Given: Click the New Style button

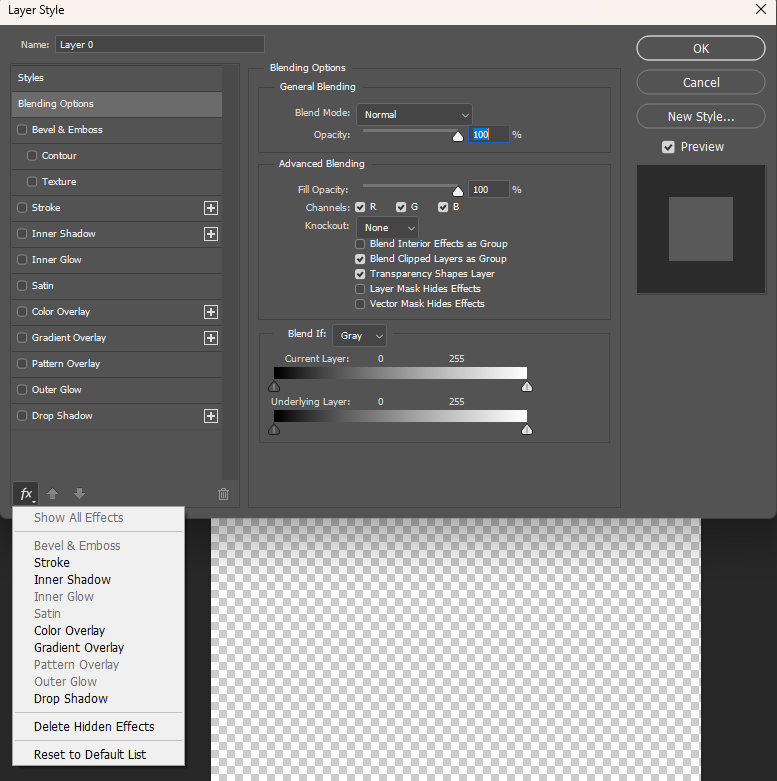Looking at the screenshot, I should click(701, 117).
